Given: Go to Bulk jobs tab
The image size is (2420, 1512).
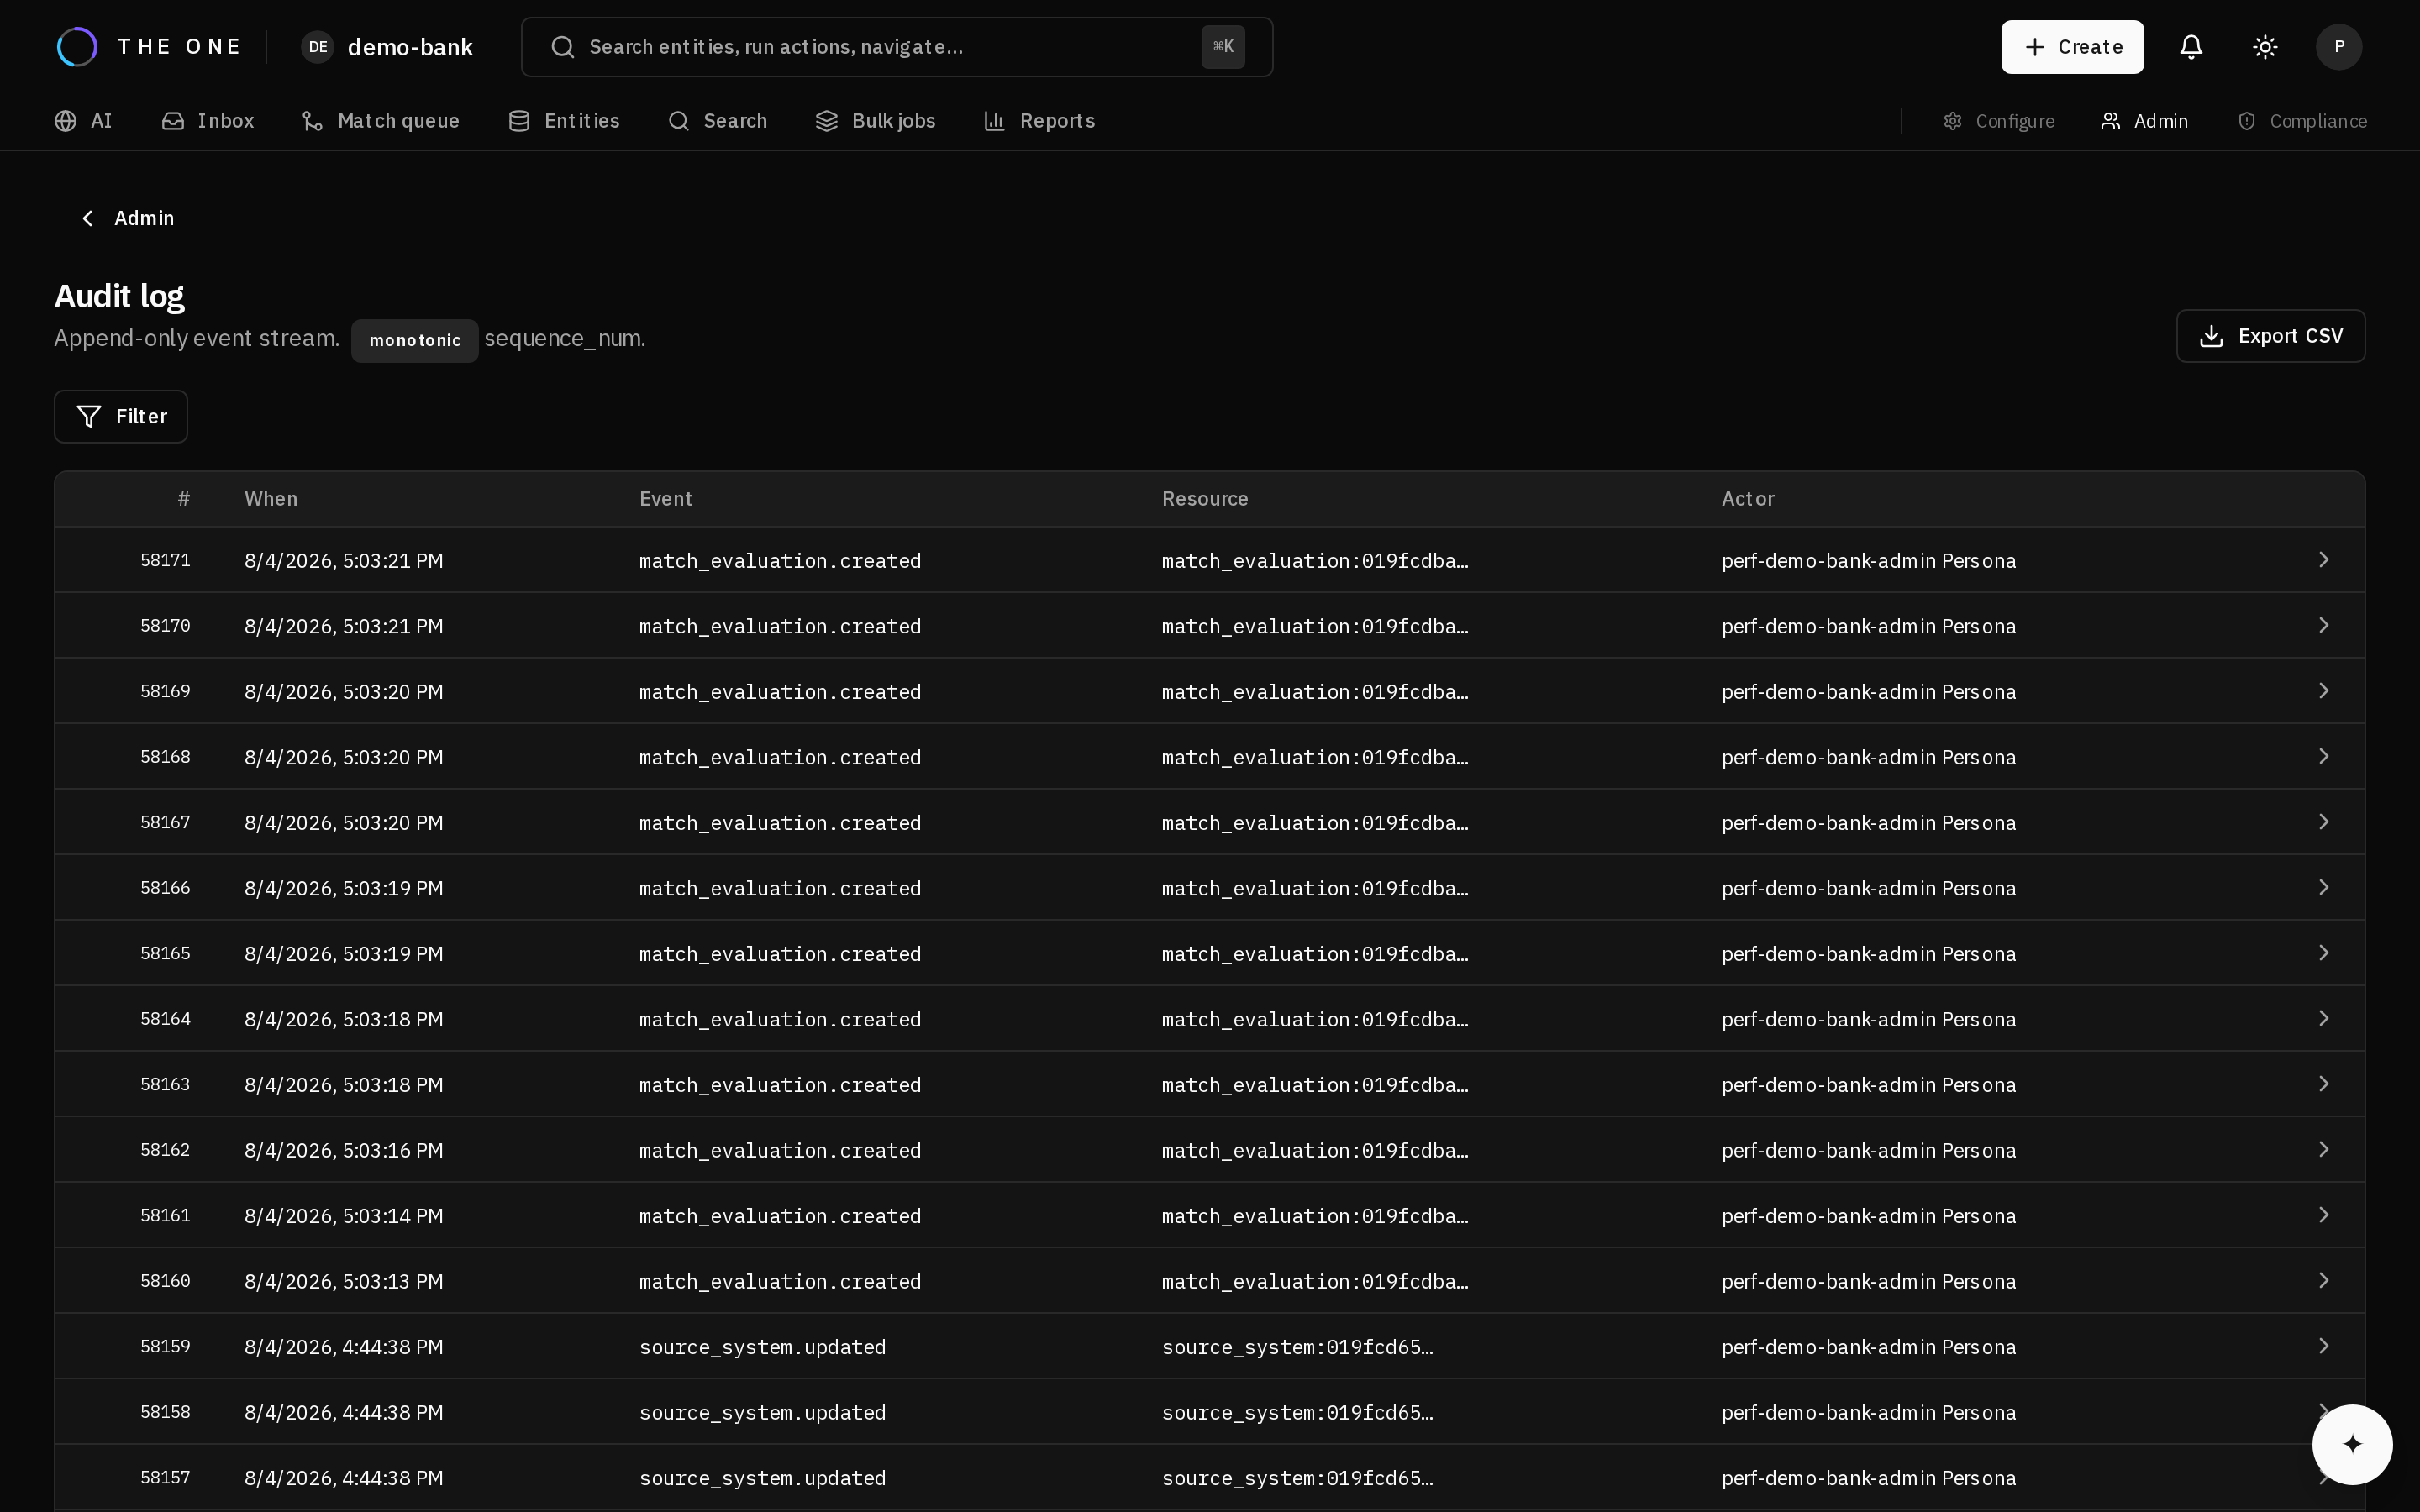Looking at the screenshot, I should click(875, 121).
